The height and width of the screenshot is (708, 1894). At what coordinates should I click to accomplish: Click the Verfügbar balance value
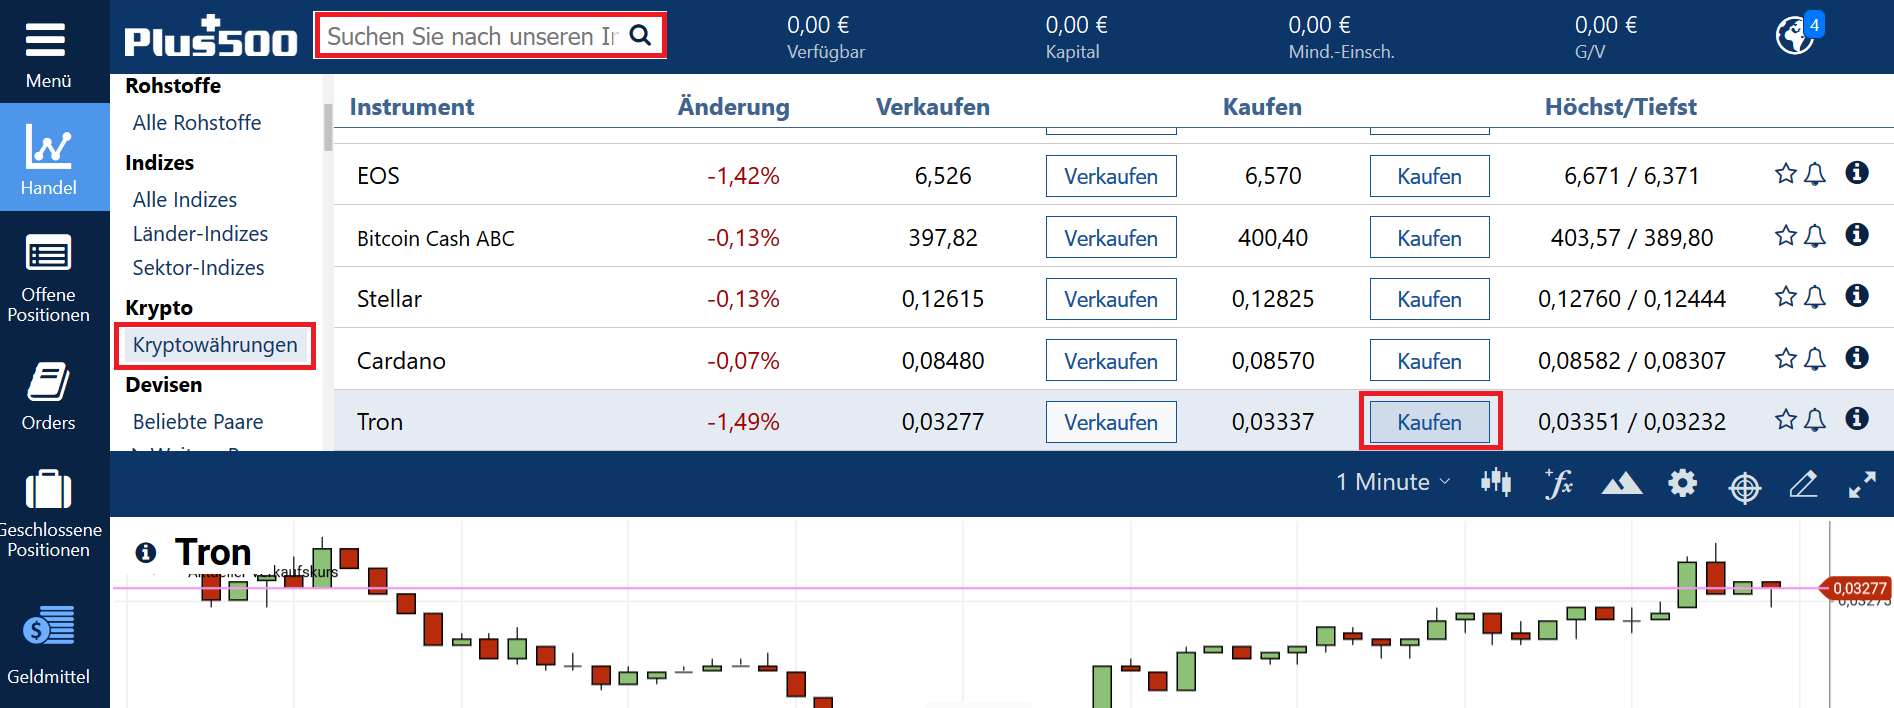coord(818,25)
